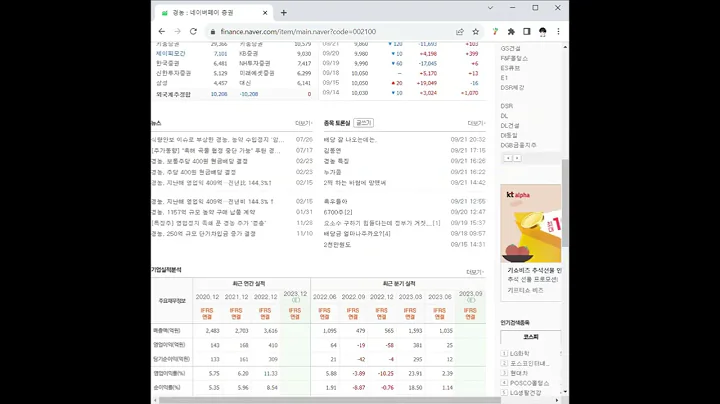
Task: Open the Extensions puzzle-piece menu
Action: (511, 32)
